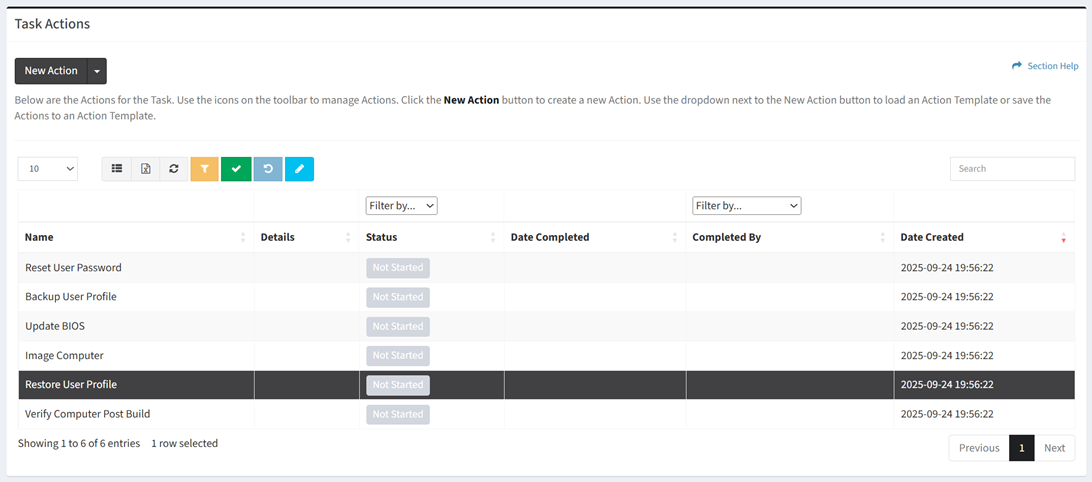This screenshot has height=482, width=1092.
Task: Sort by the Name column header
Action: [39, 238]
